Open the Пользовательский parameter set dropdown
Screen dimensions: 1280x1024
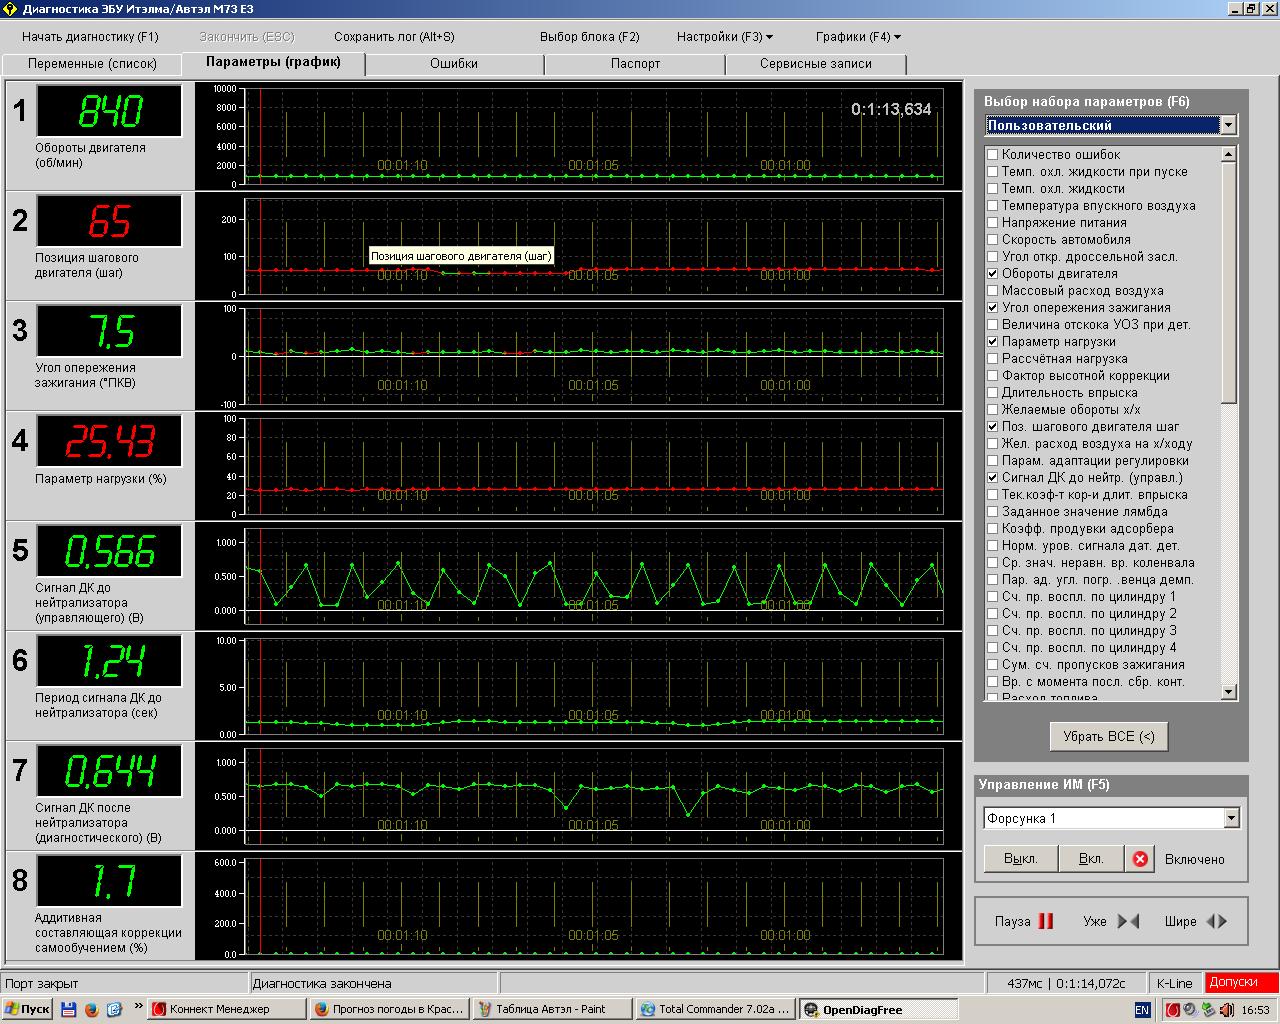point(1228,126)
